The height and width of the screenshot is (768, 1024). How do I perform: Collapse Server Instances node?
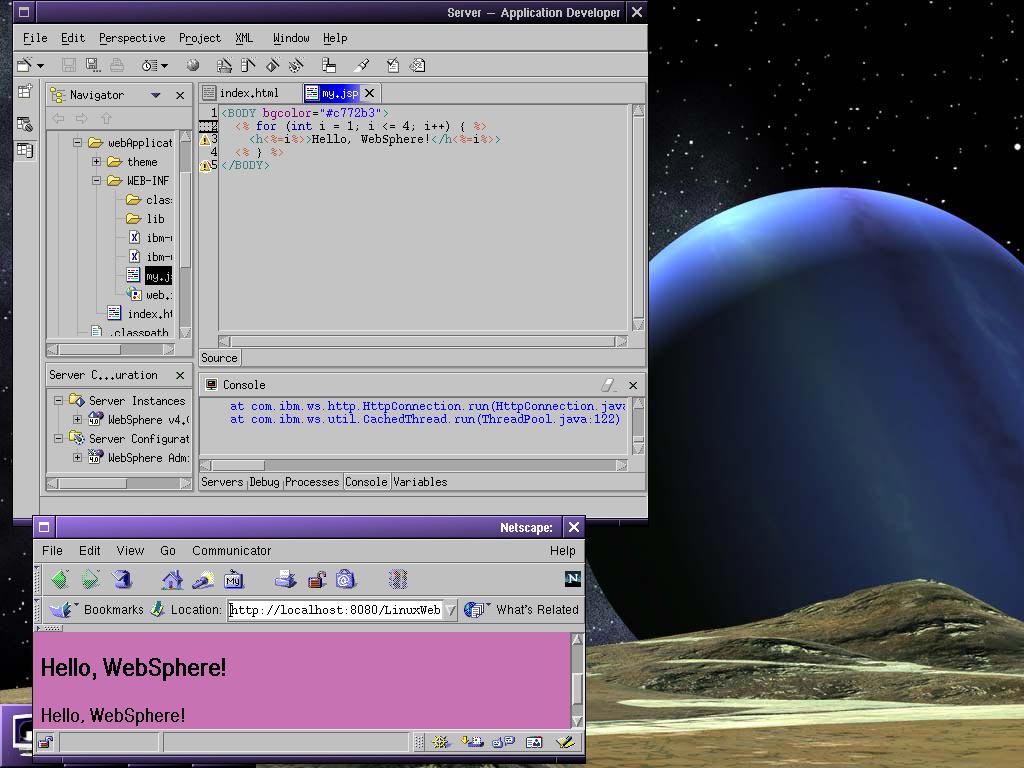58,400
